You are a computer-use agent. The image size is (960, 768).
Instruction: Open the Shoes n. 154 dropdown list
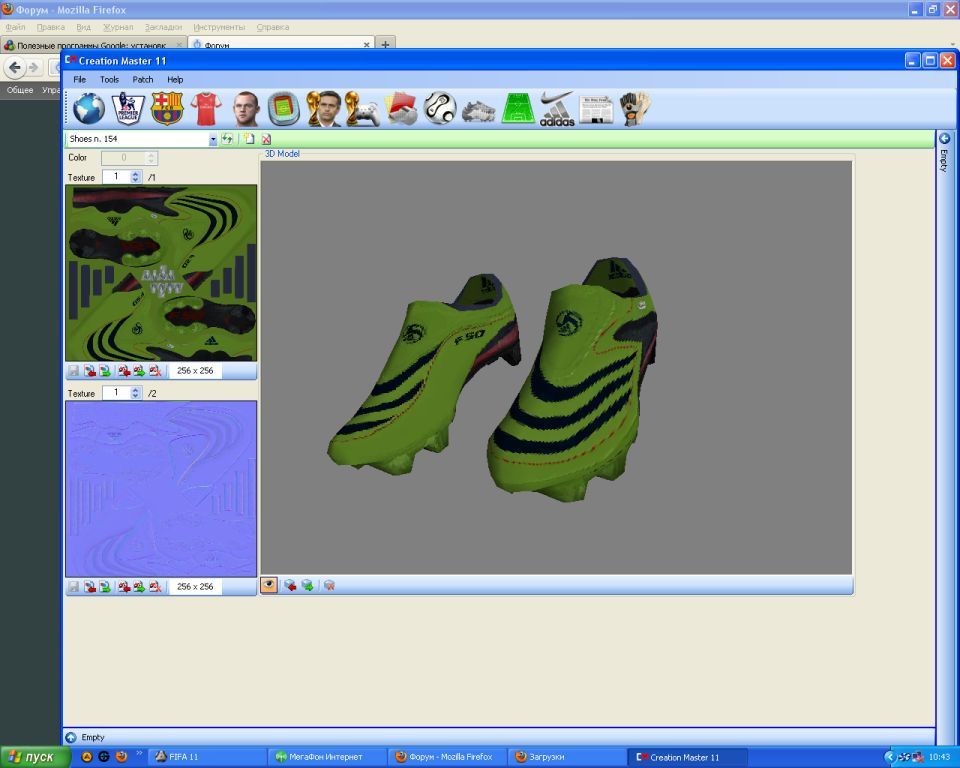[x=213, y=140]
